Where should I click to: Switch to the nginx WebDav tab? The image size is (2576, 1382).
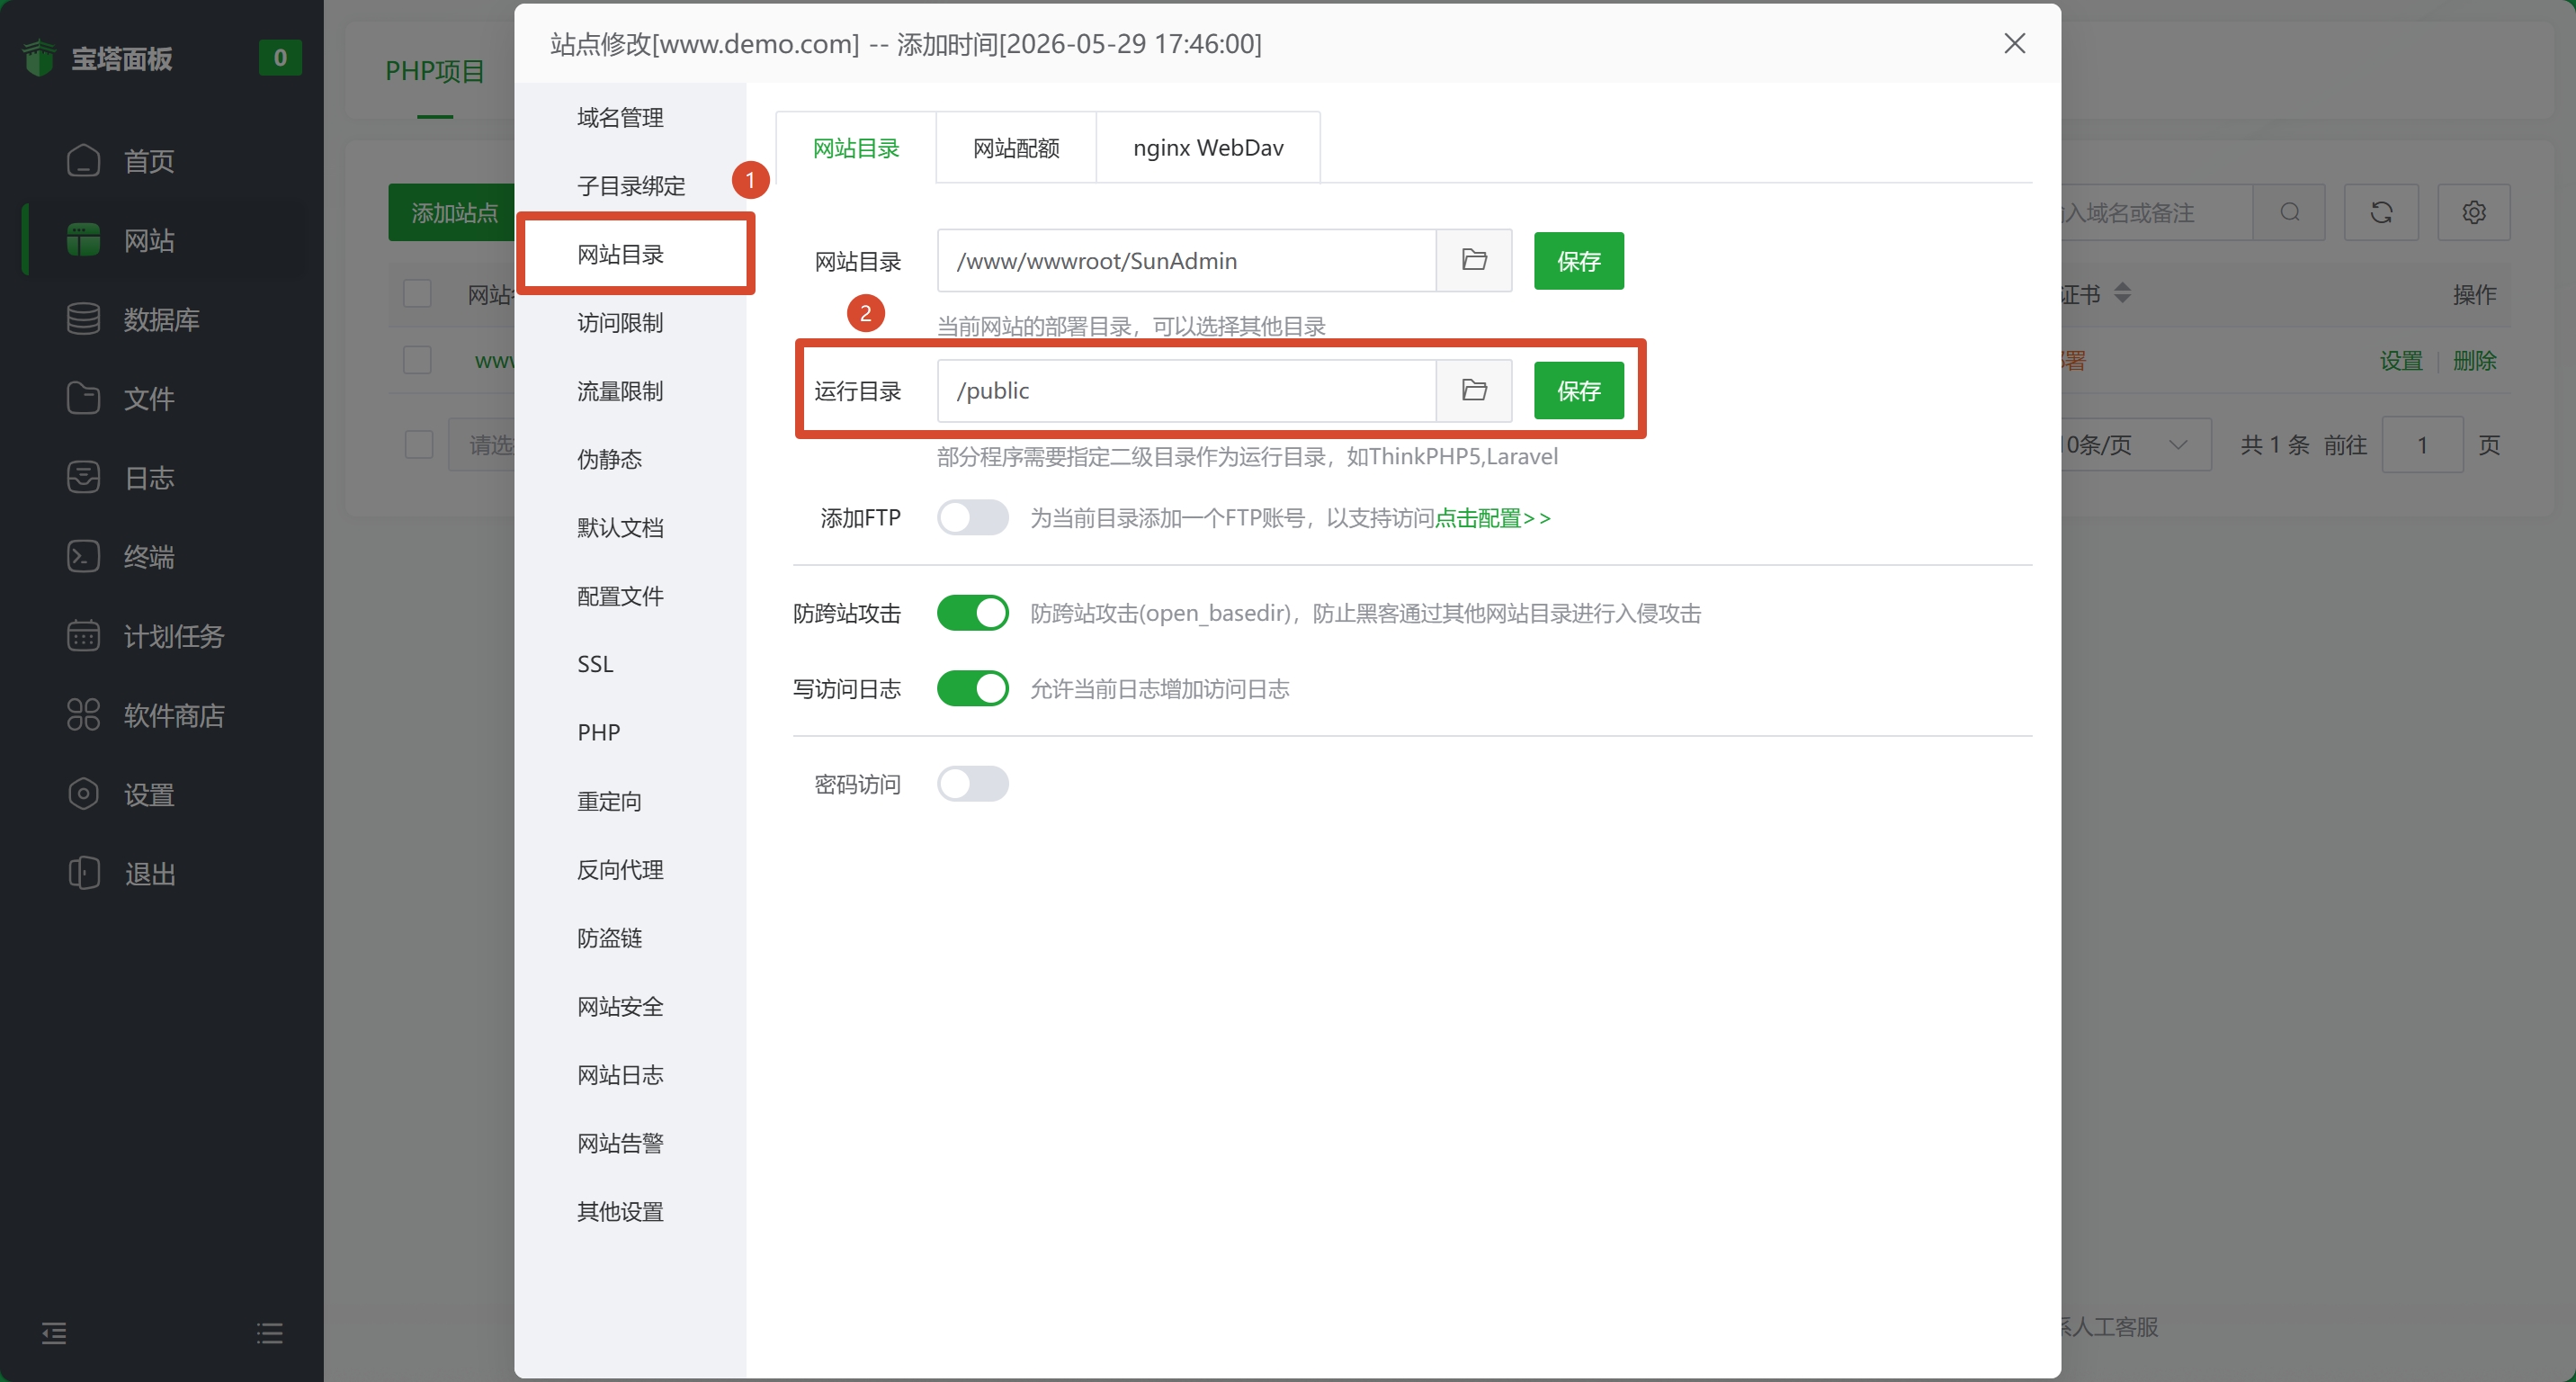click(1208, 147)
